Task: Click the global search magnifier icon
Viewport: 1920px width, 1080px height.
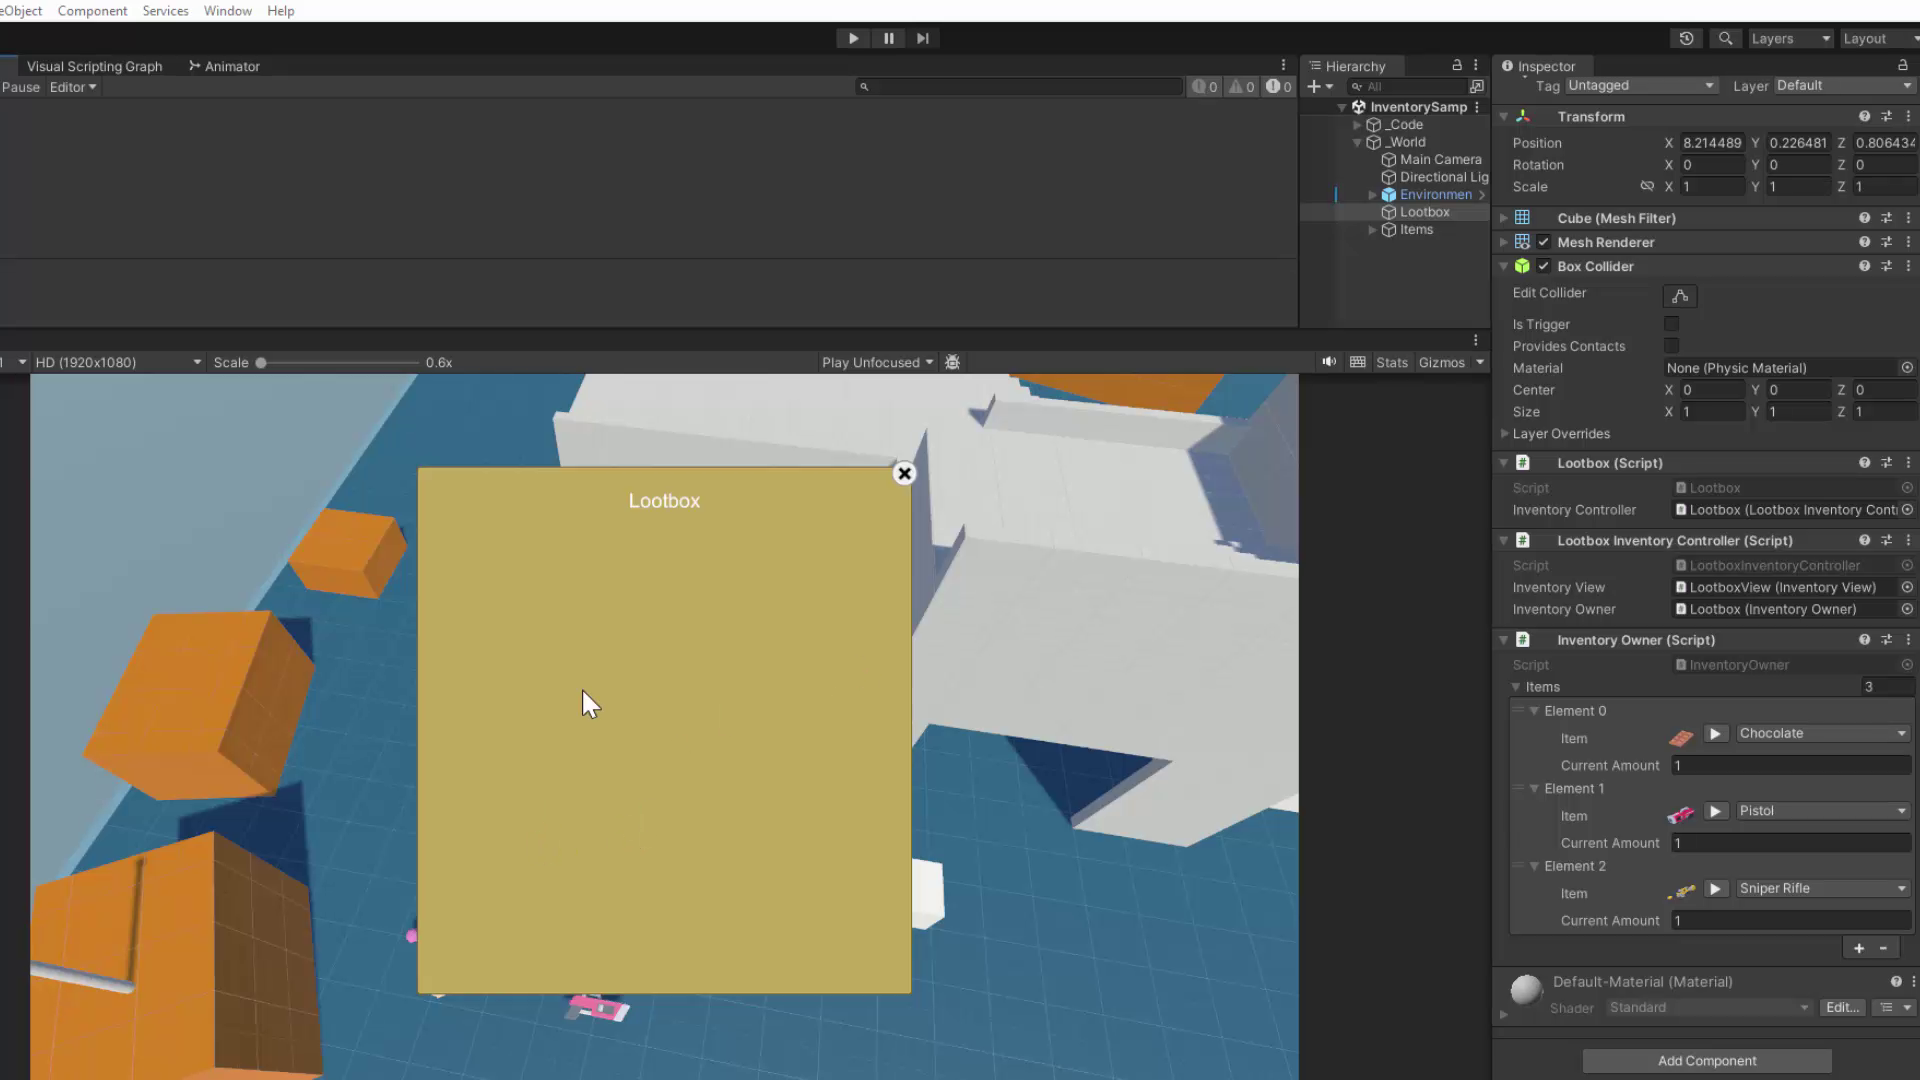Action: click(1725, 38)
